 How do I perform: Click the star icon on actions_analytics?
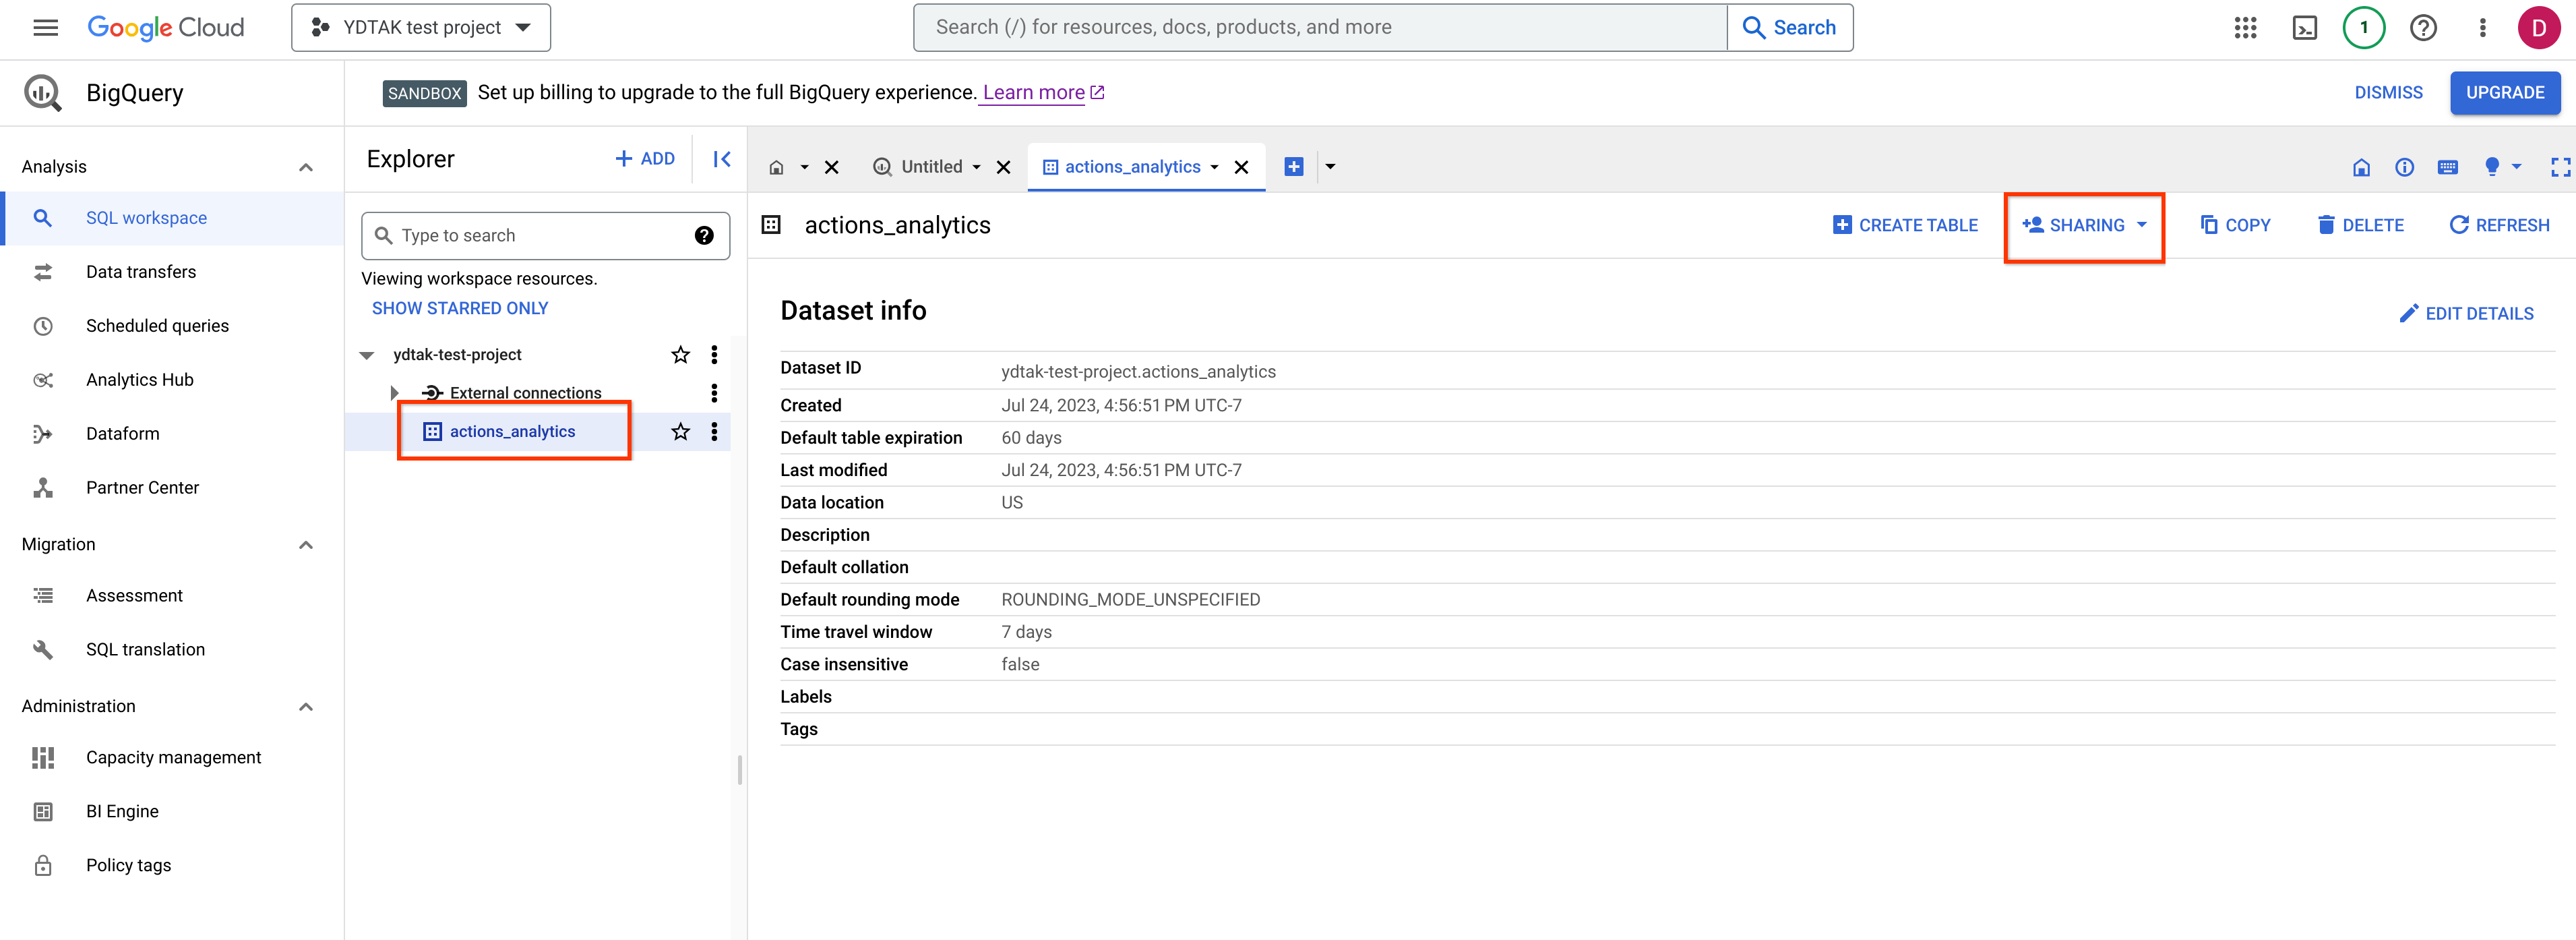tap(680, 431)
